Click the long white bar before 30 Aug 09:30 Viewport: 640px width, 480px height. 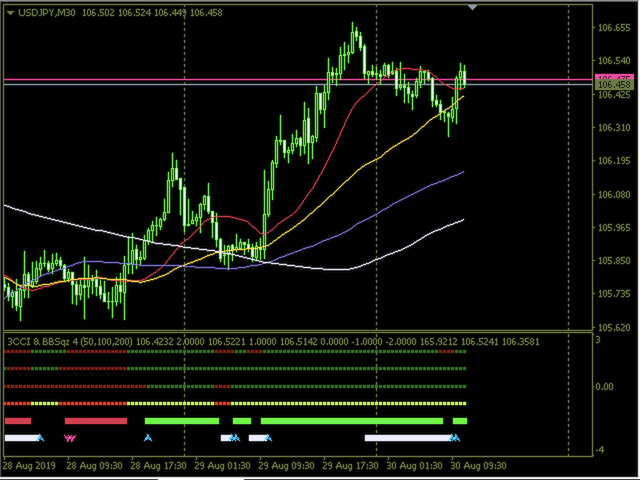point(407,438)
